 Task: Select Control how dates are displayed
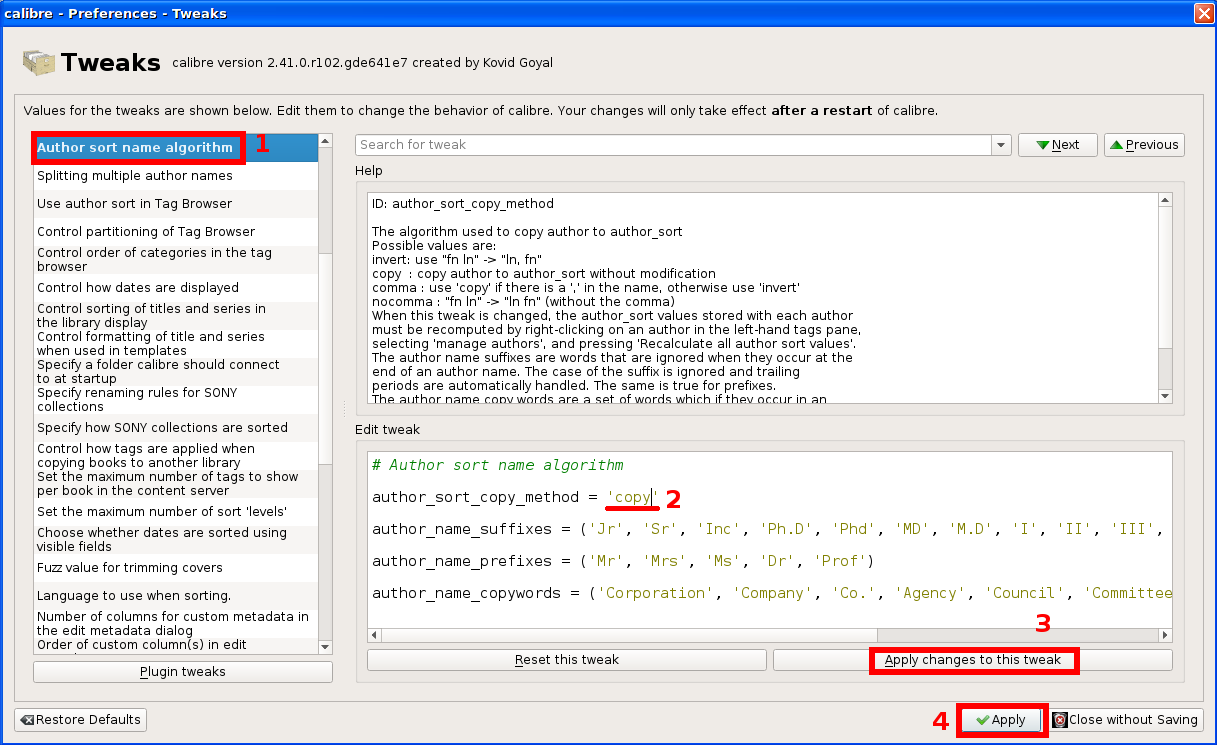pyautogui.click(x=175, y=287)
